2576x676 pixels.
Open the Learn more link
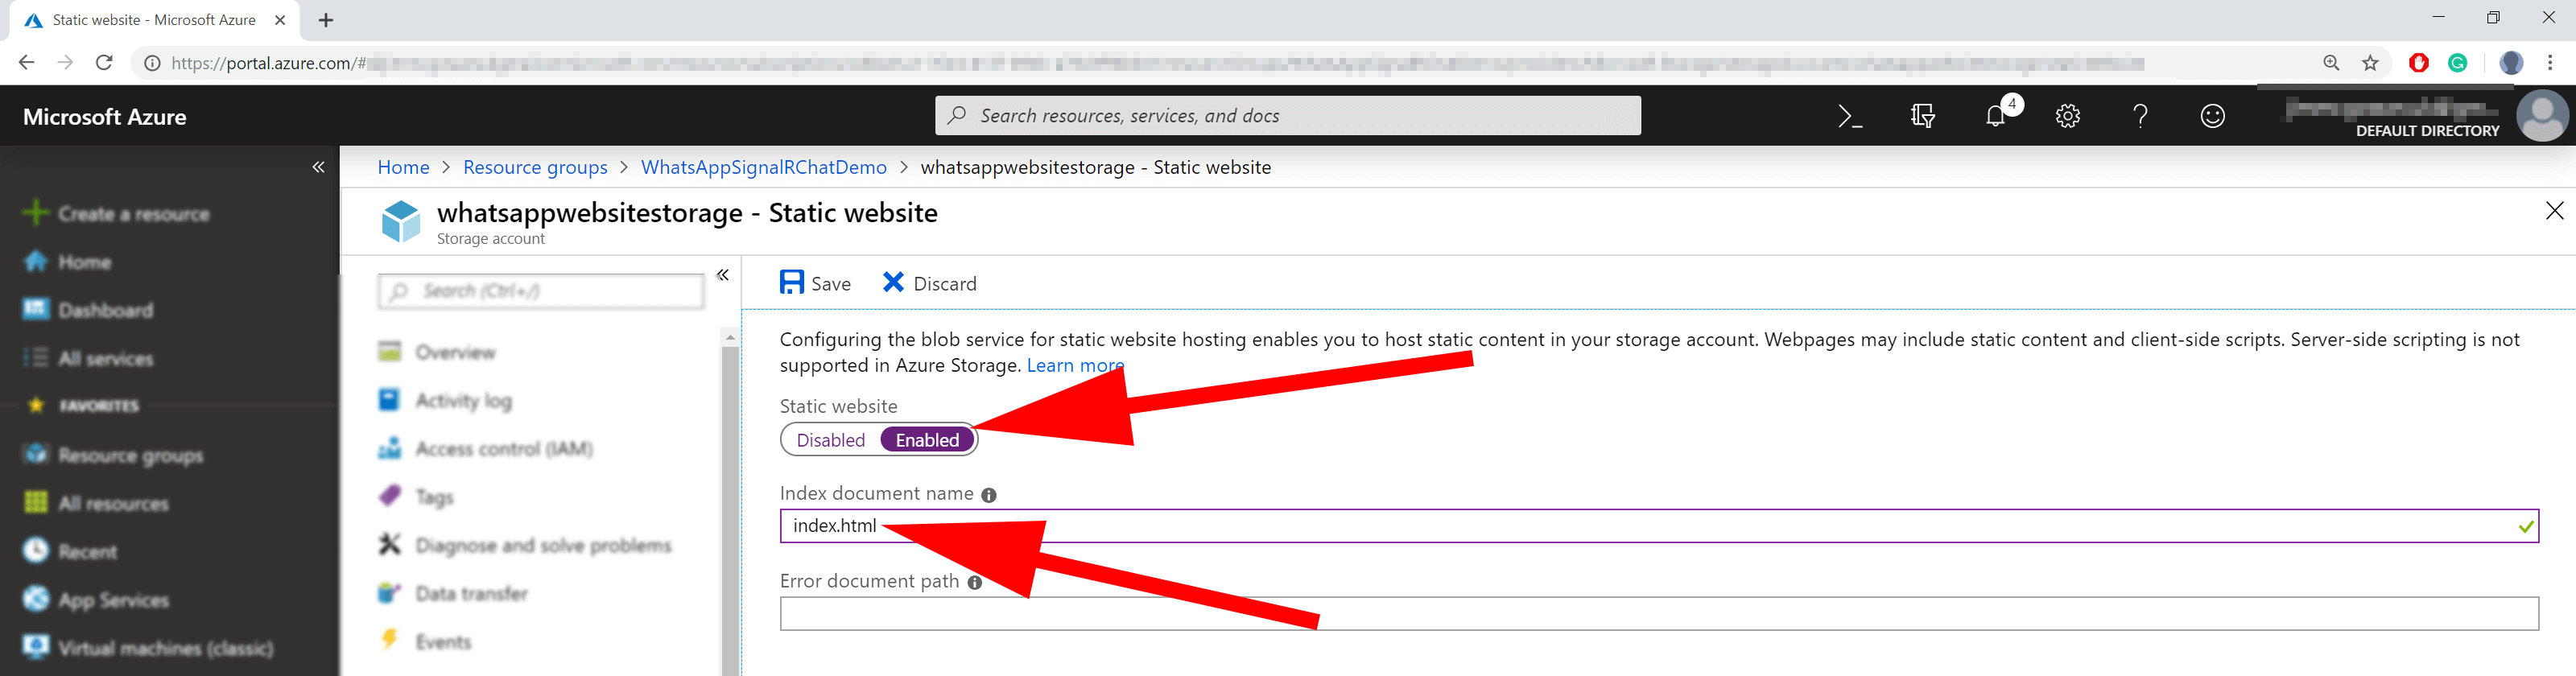[1075, 365]
